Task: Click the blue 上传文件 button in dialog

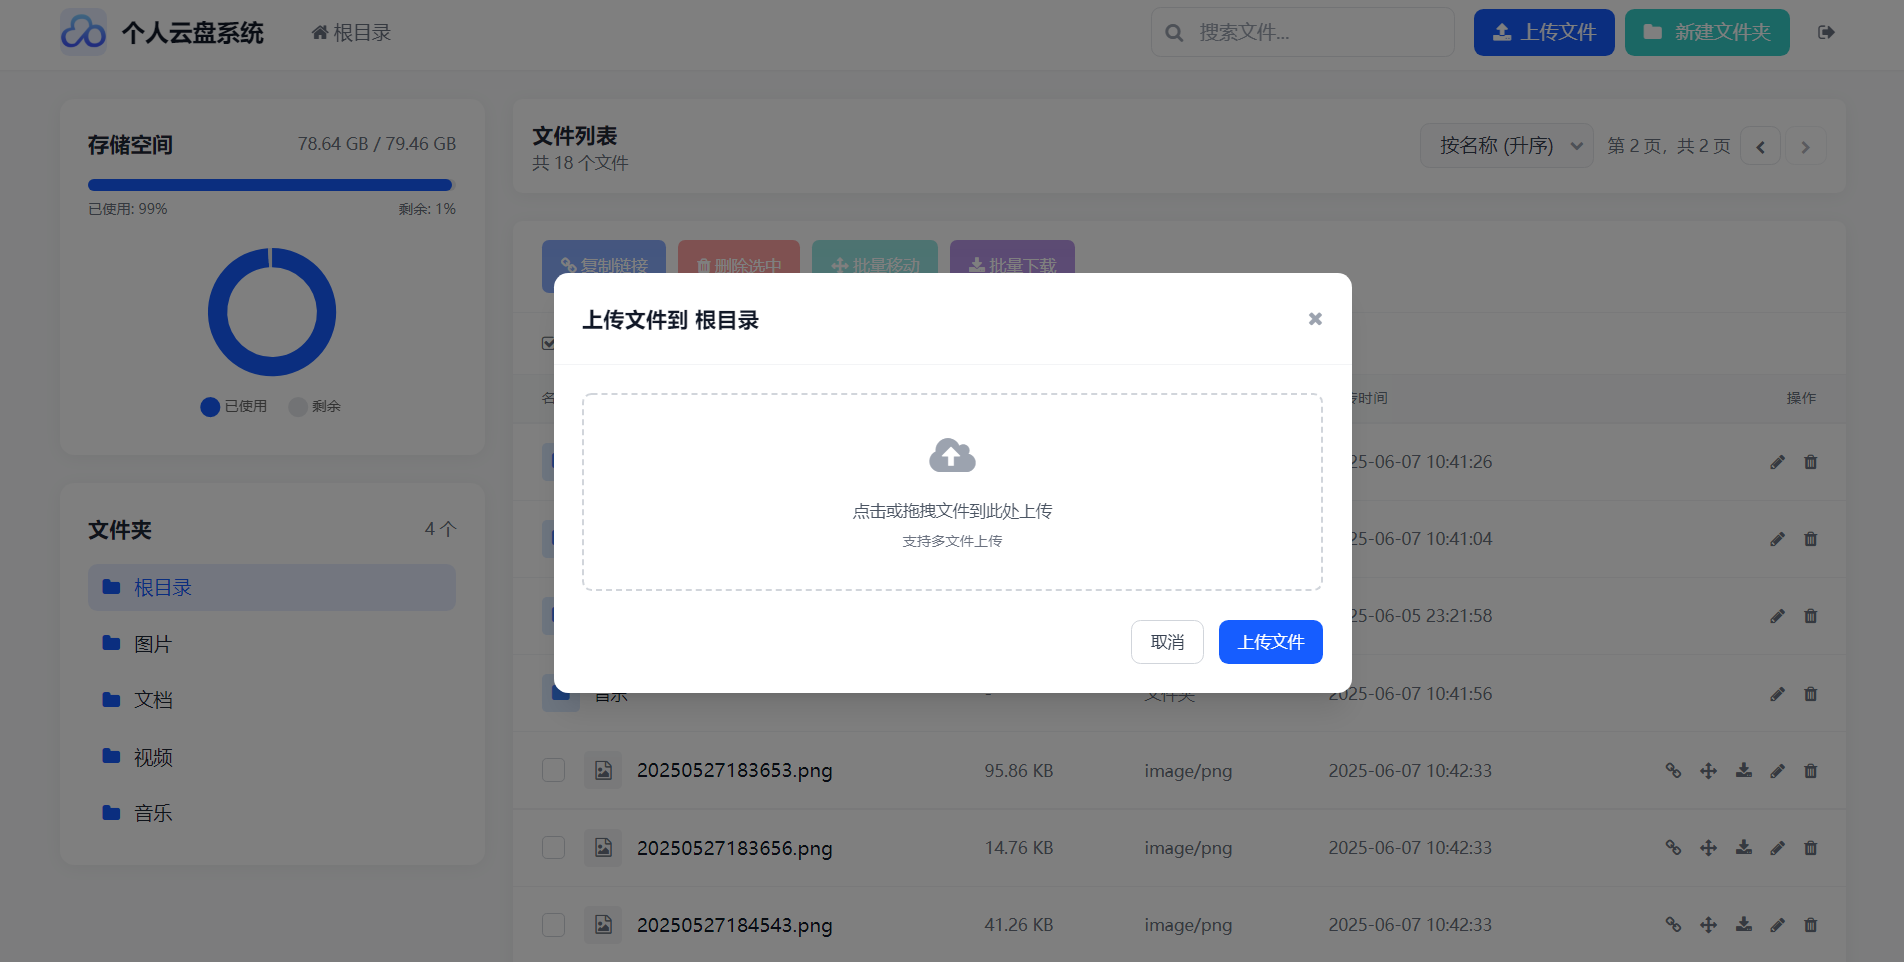Action: point(1270,642)
